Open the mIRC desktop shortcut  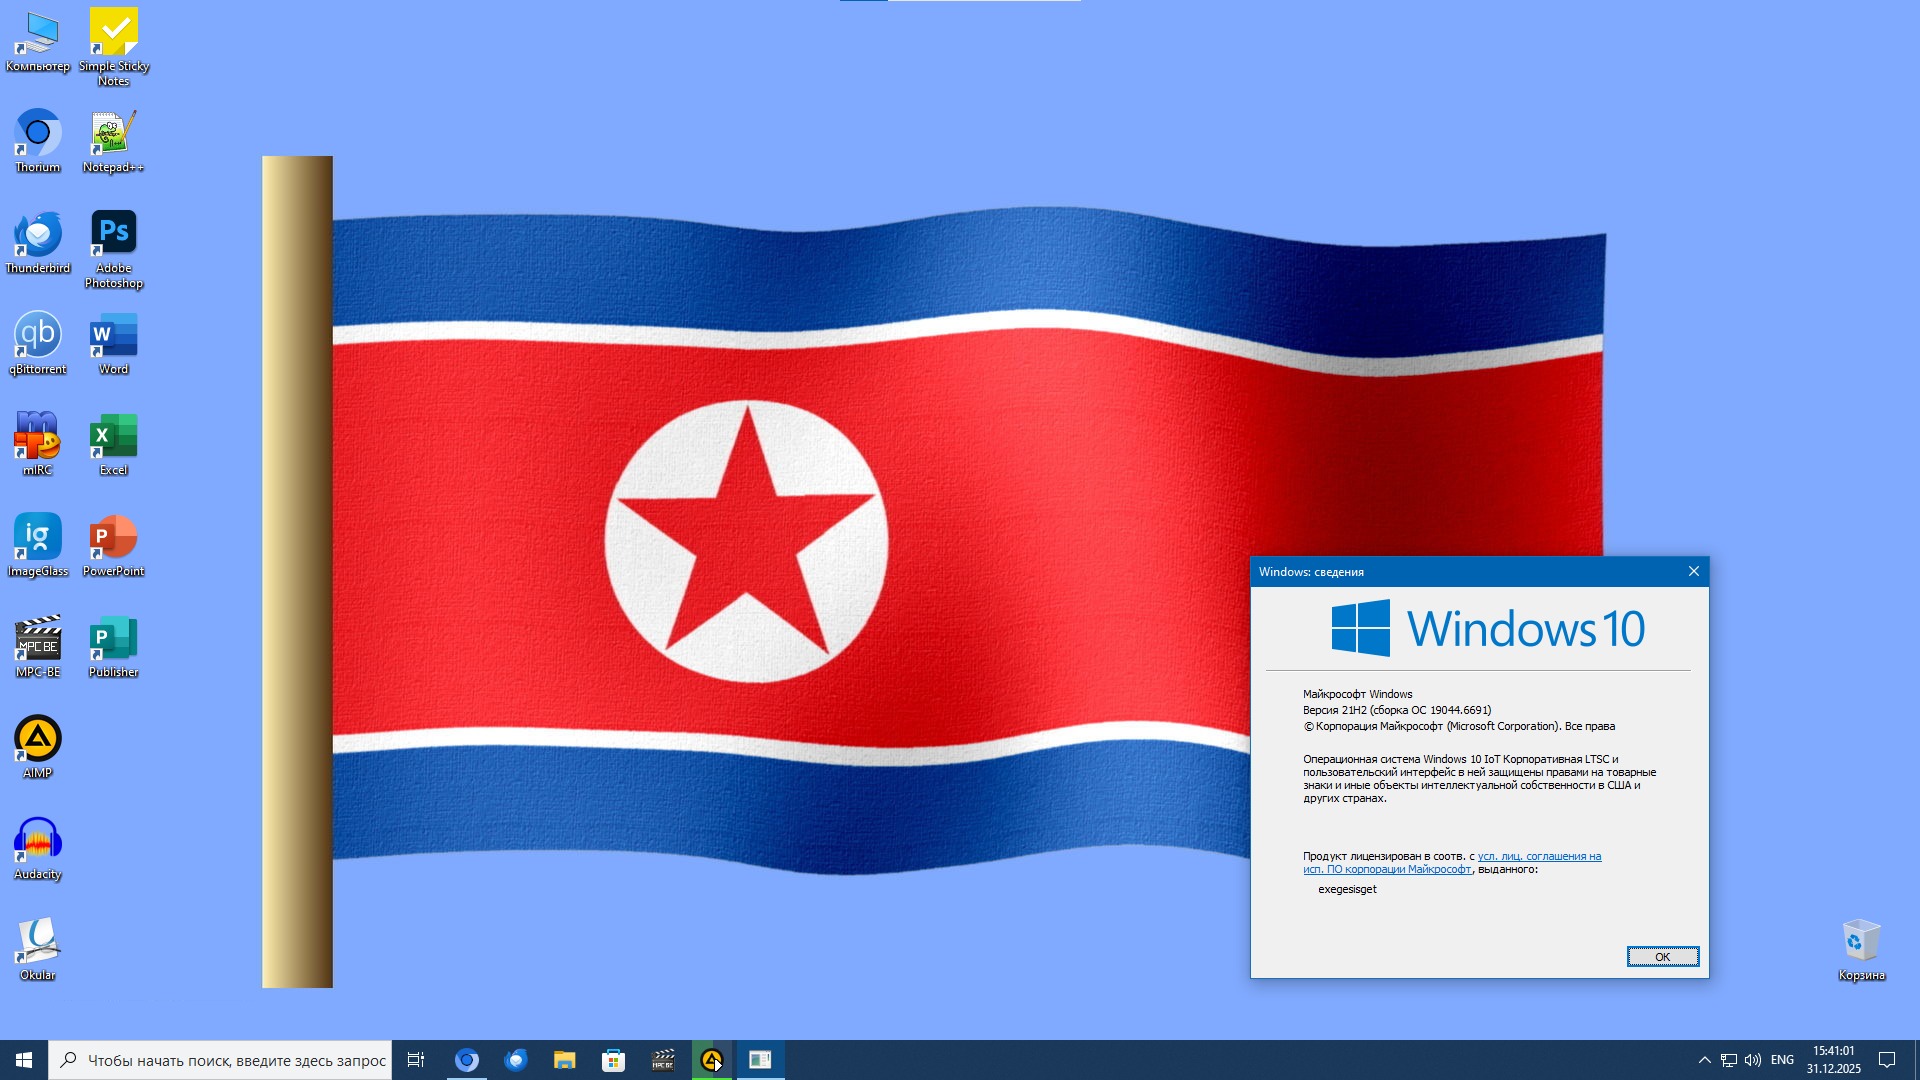(38, 436)
